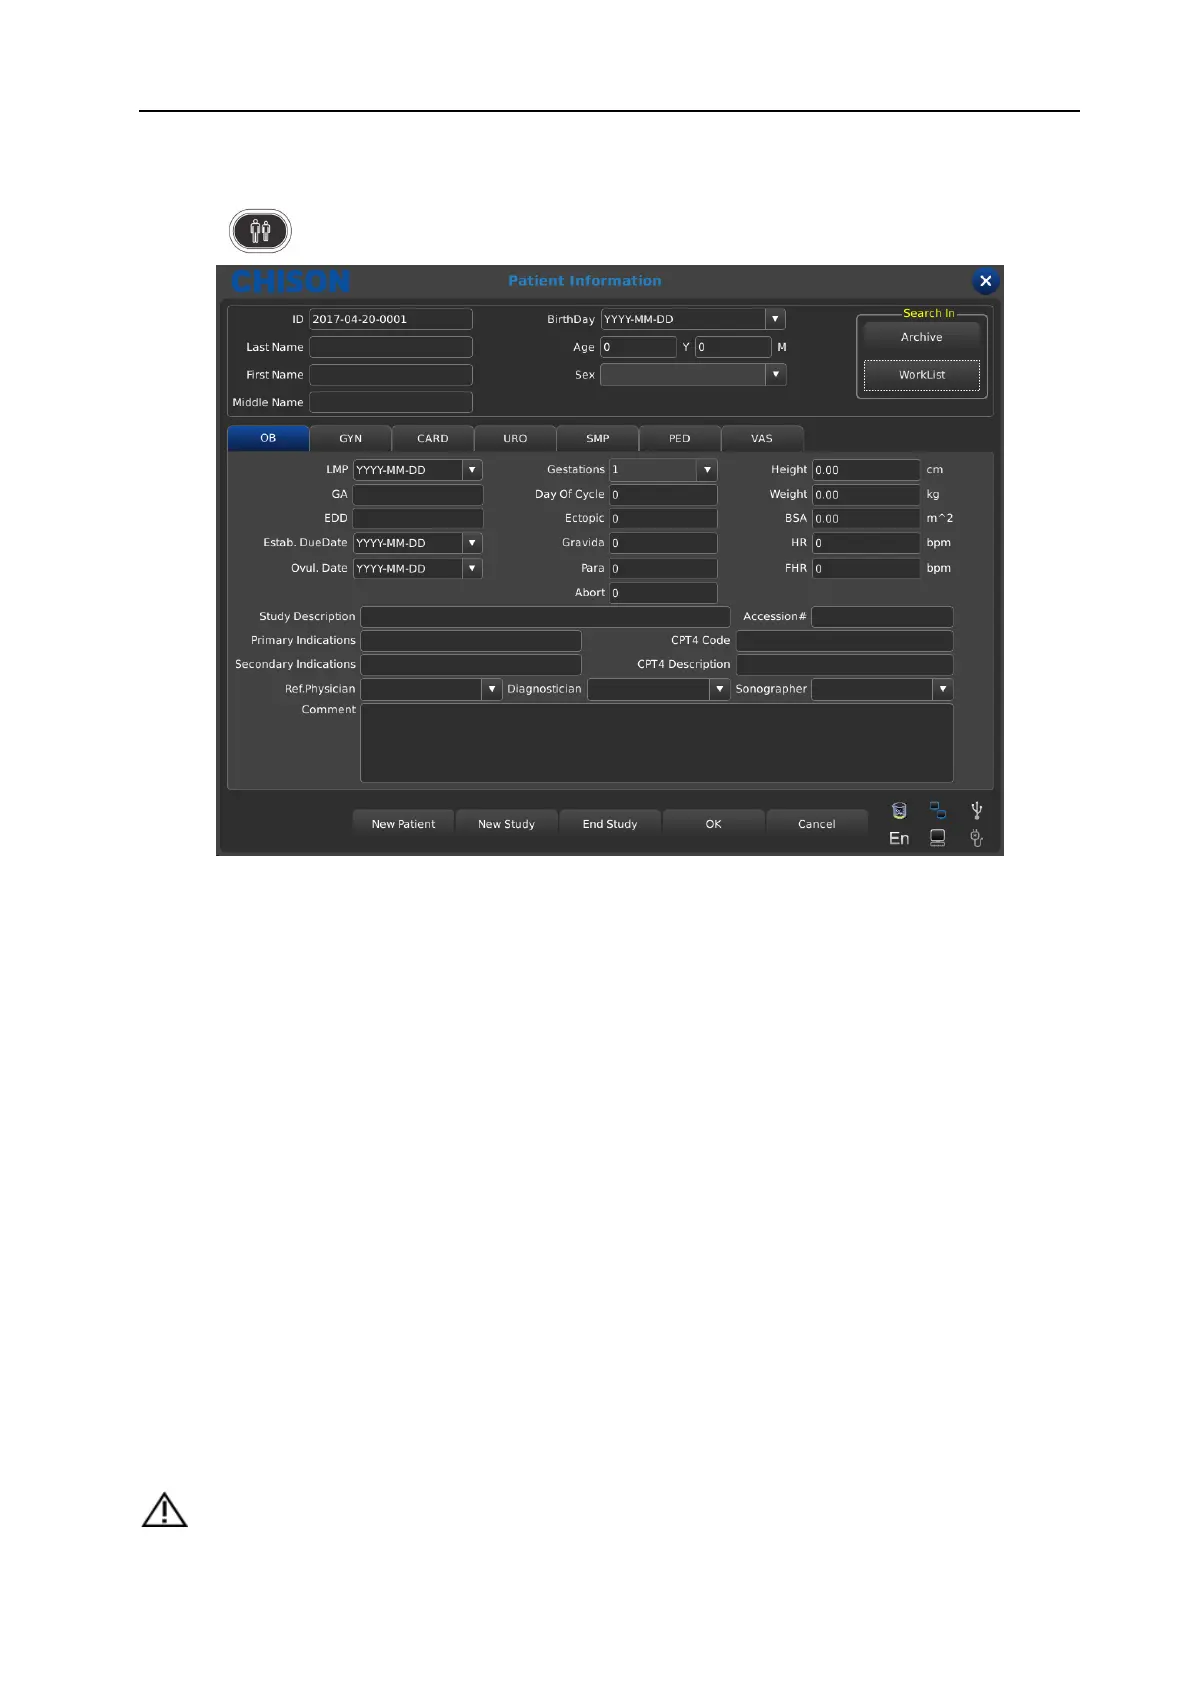1191x1684 pixels.
Task: Click the computer monitor status icon
Action: [x=937, y=838]
